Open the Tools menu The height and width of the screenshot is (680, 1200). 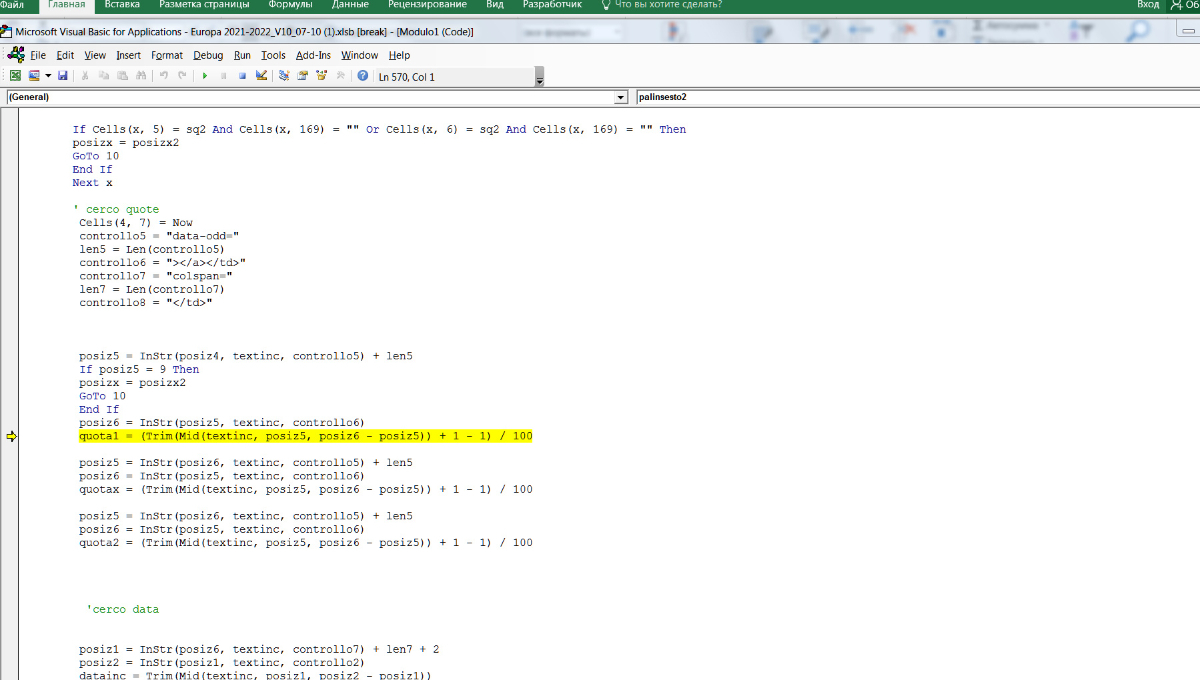(x=273, y=55)
